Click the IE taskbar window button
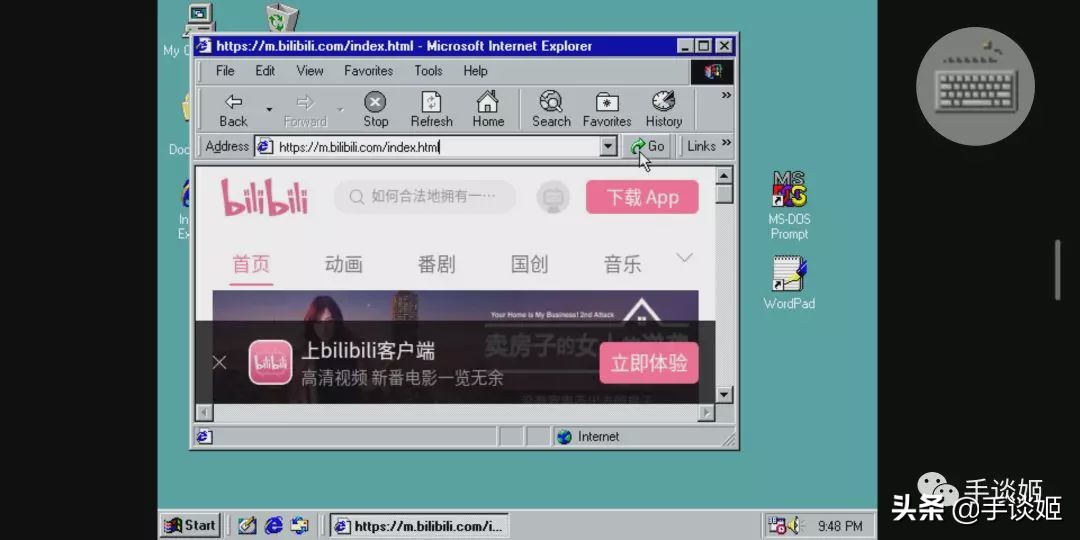 pyautogui.click(x=419, y=526)
